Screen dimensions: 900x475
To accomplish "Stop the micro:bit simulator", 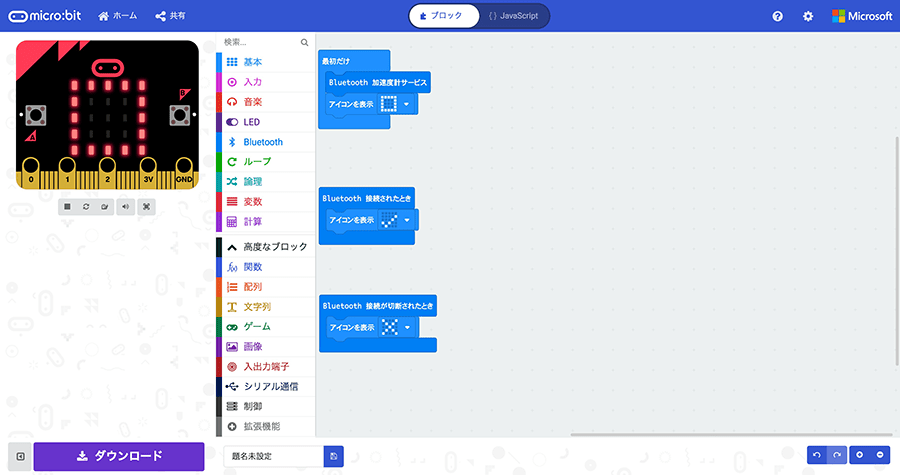I will (67, 207).
